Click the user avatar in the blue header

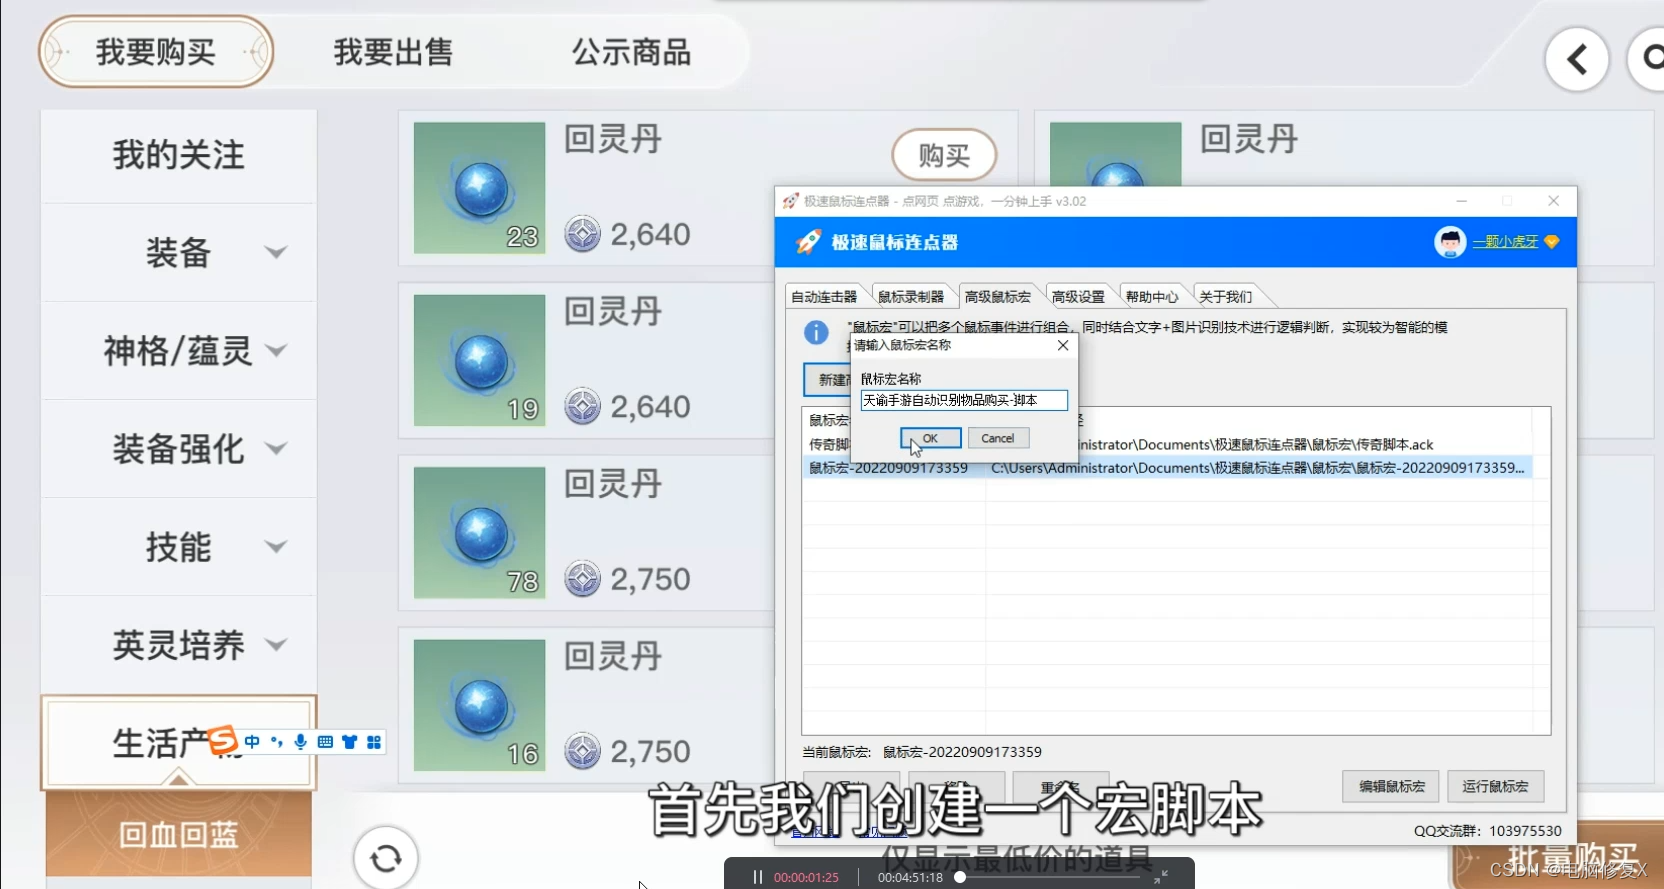click(1450, 242)
